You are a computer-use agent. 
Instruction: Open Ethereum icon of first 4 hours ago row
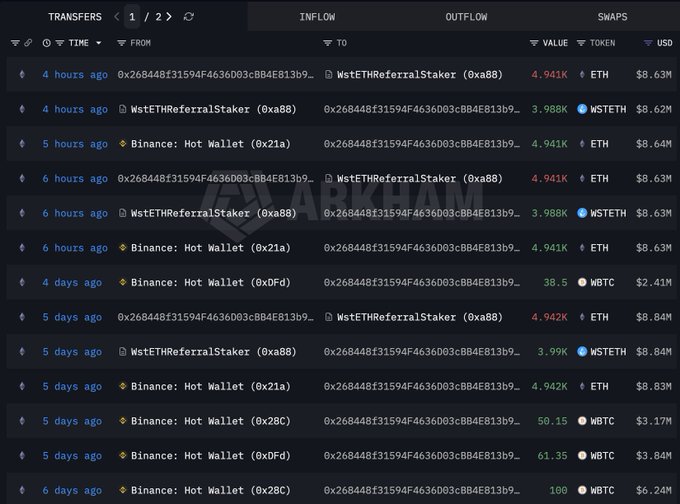[22, 75]
